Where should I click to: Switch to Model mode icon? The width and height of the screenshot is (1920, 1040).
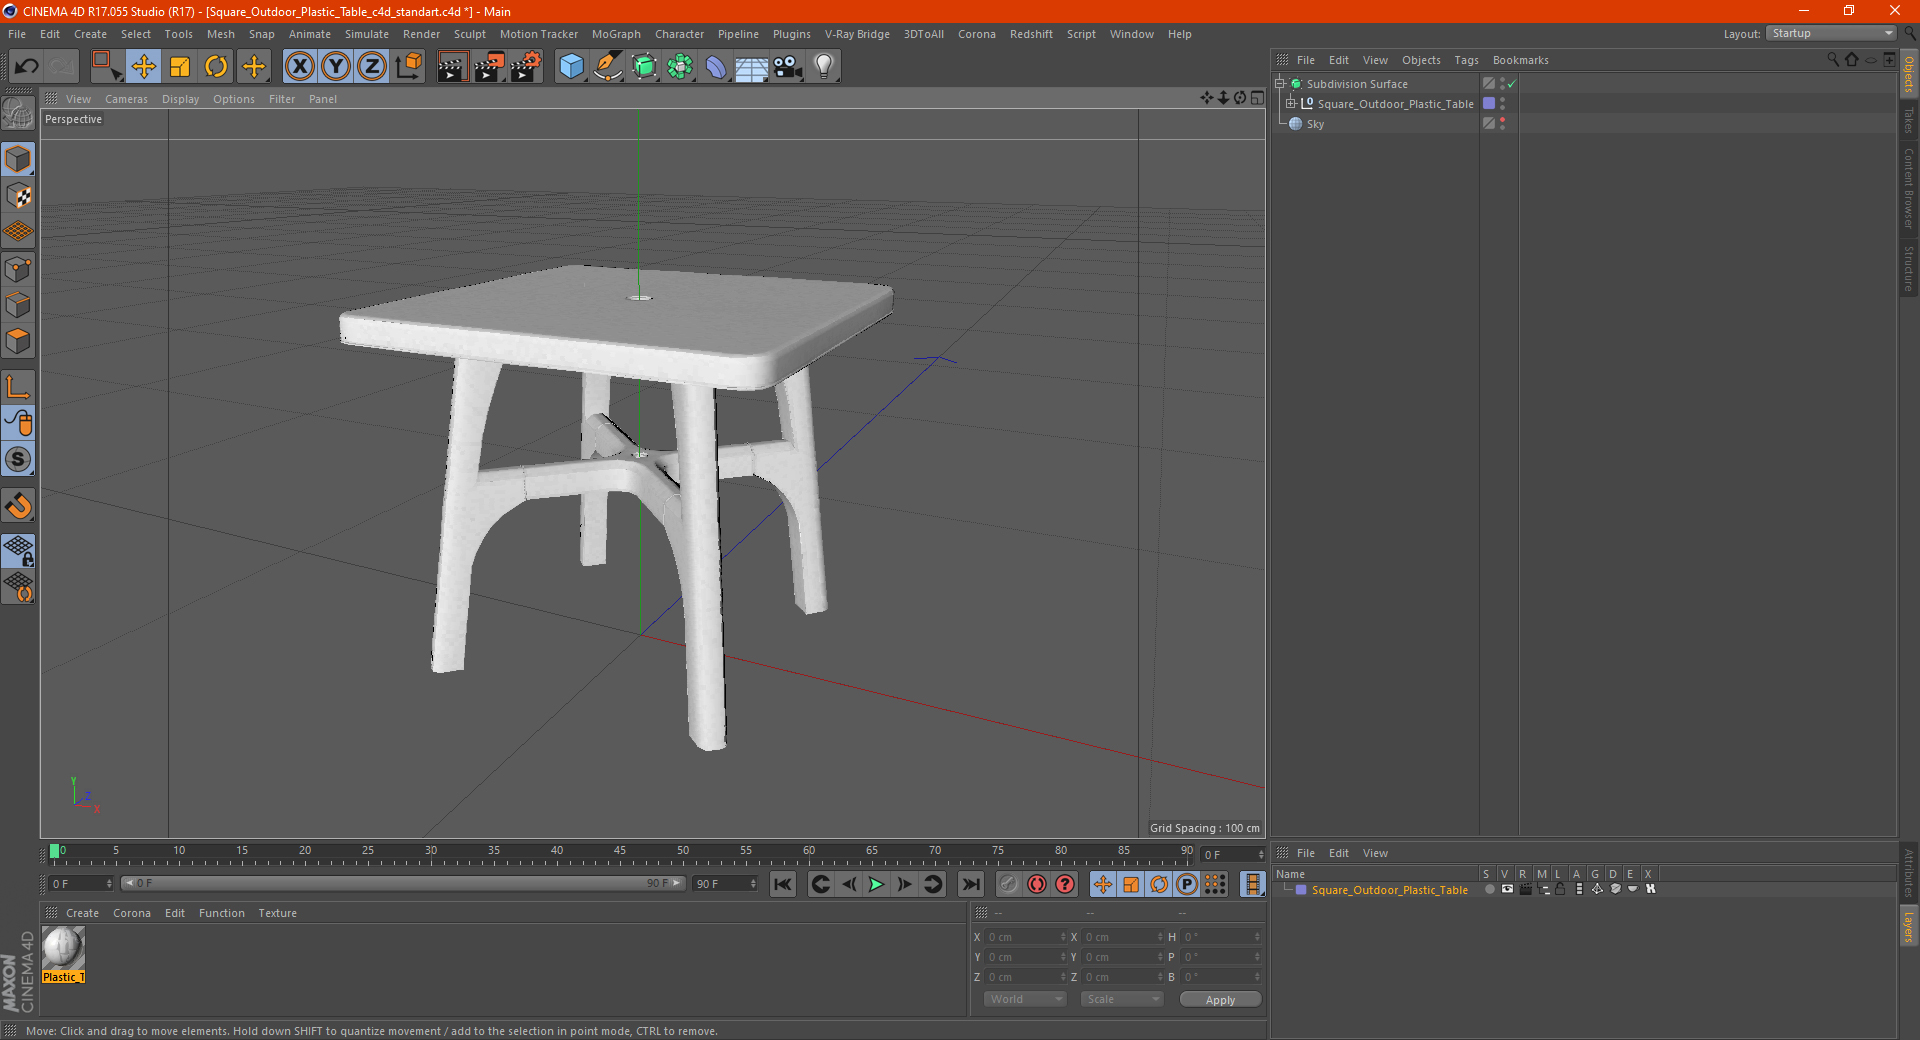tap(18, 160)
